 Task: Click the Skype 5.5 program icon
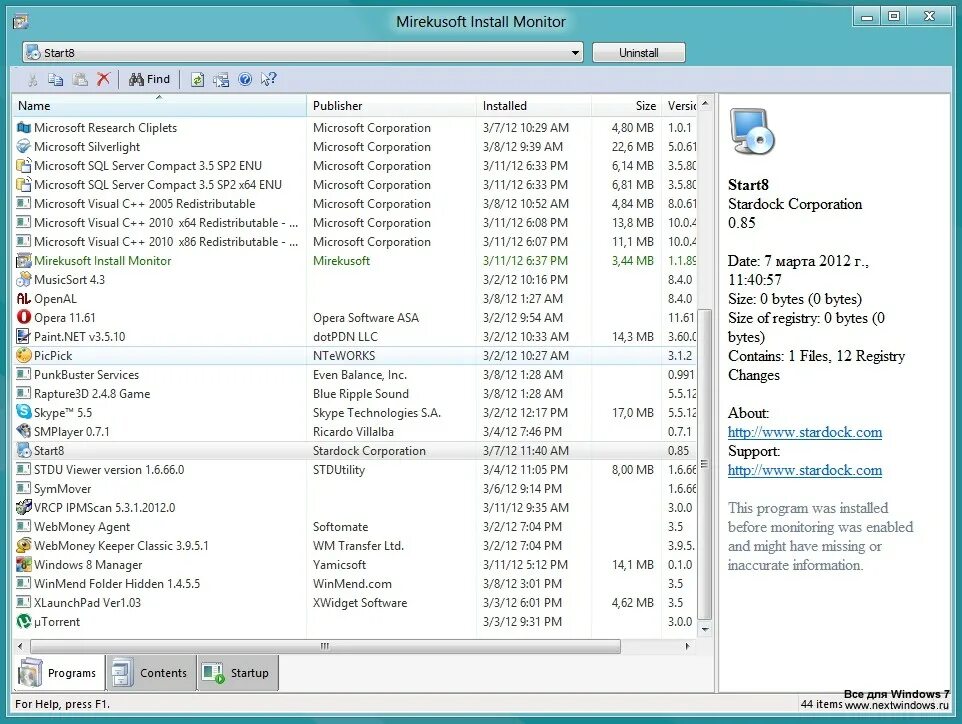(23, 412)
